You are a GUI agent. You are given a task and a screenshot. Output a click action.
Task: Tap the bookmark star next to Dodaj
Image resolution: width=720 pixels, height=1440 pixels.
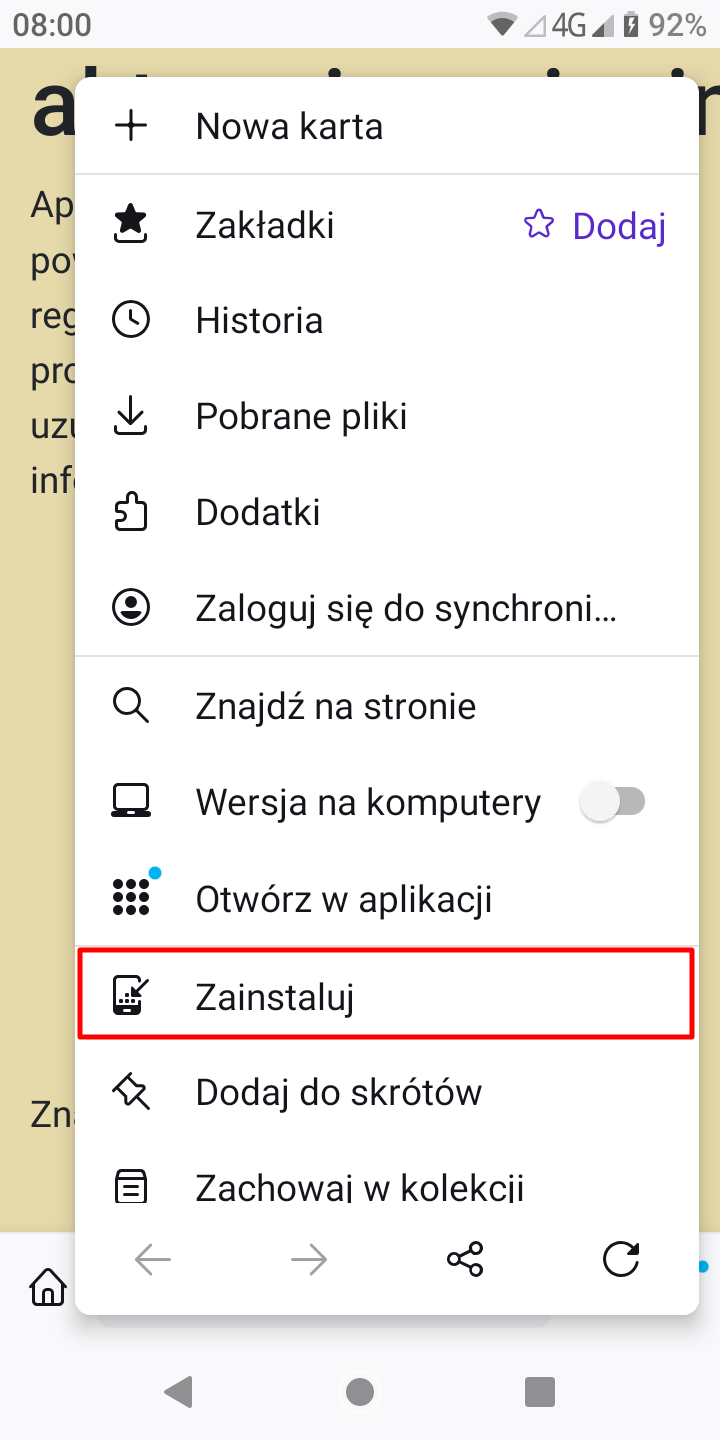click(539, 225)
